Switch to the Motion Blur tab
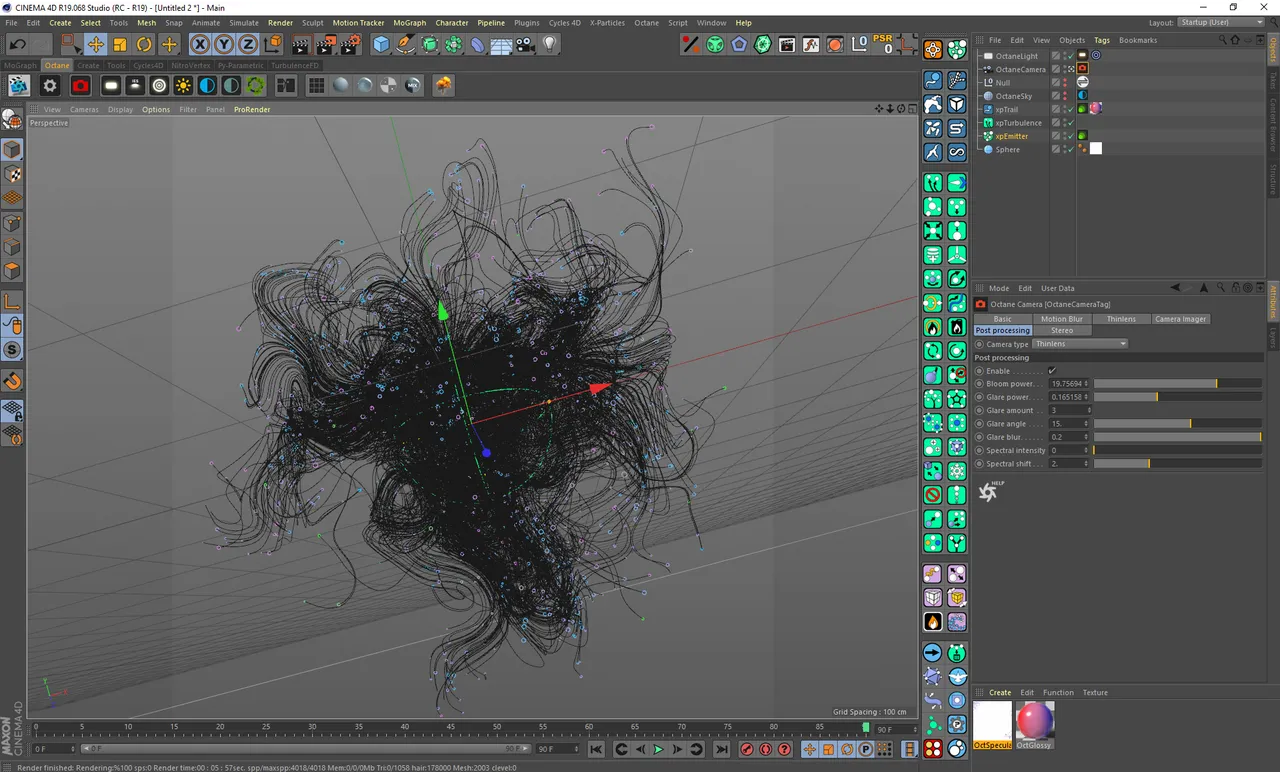This screenshot has height=772, width=1280. tap(1061, 319)
